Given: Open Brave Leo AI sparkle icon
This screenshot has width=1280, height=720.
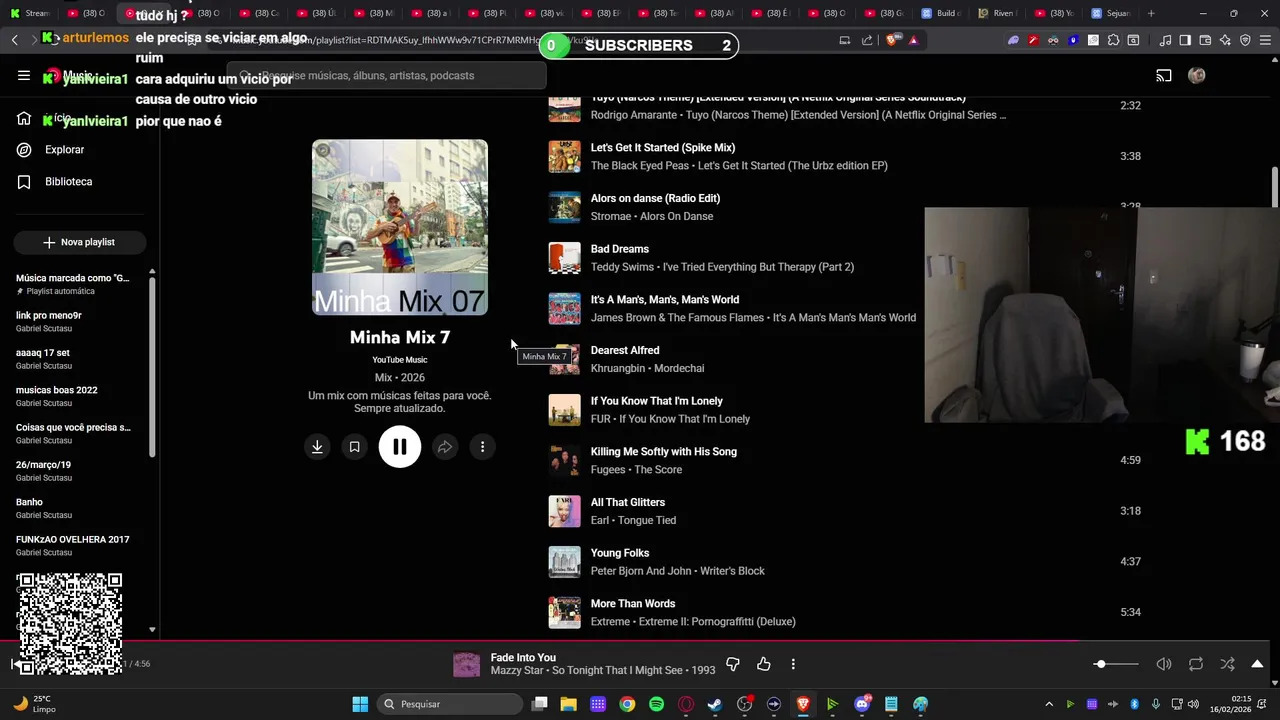Looking at the screenshot, I should point(1225,40).
